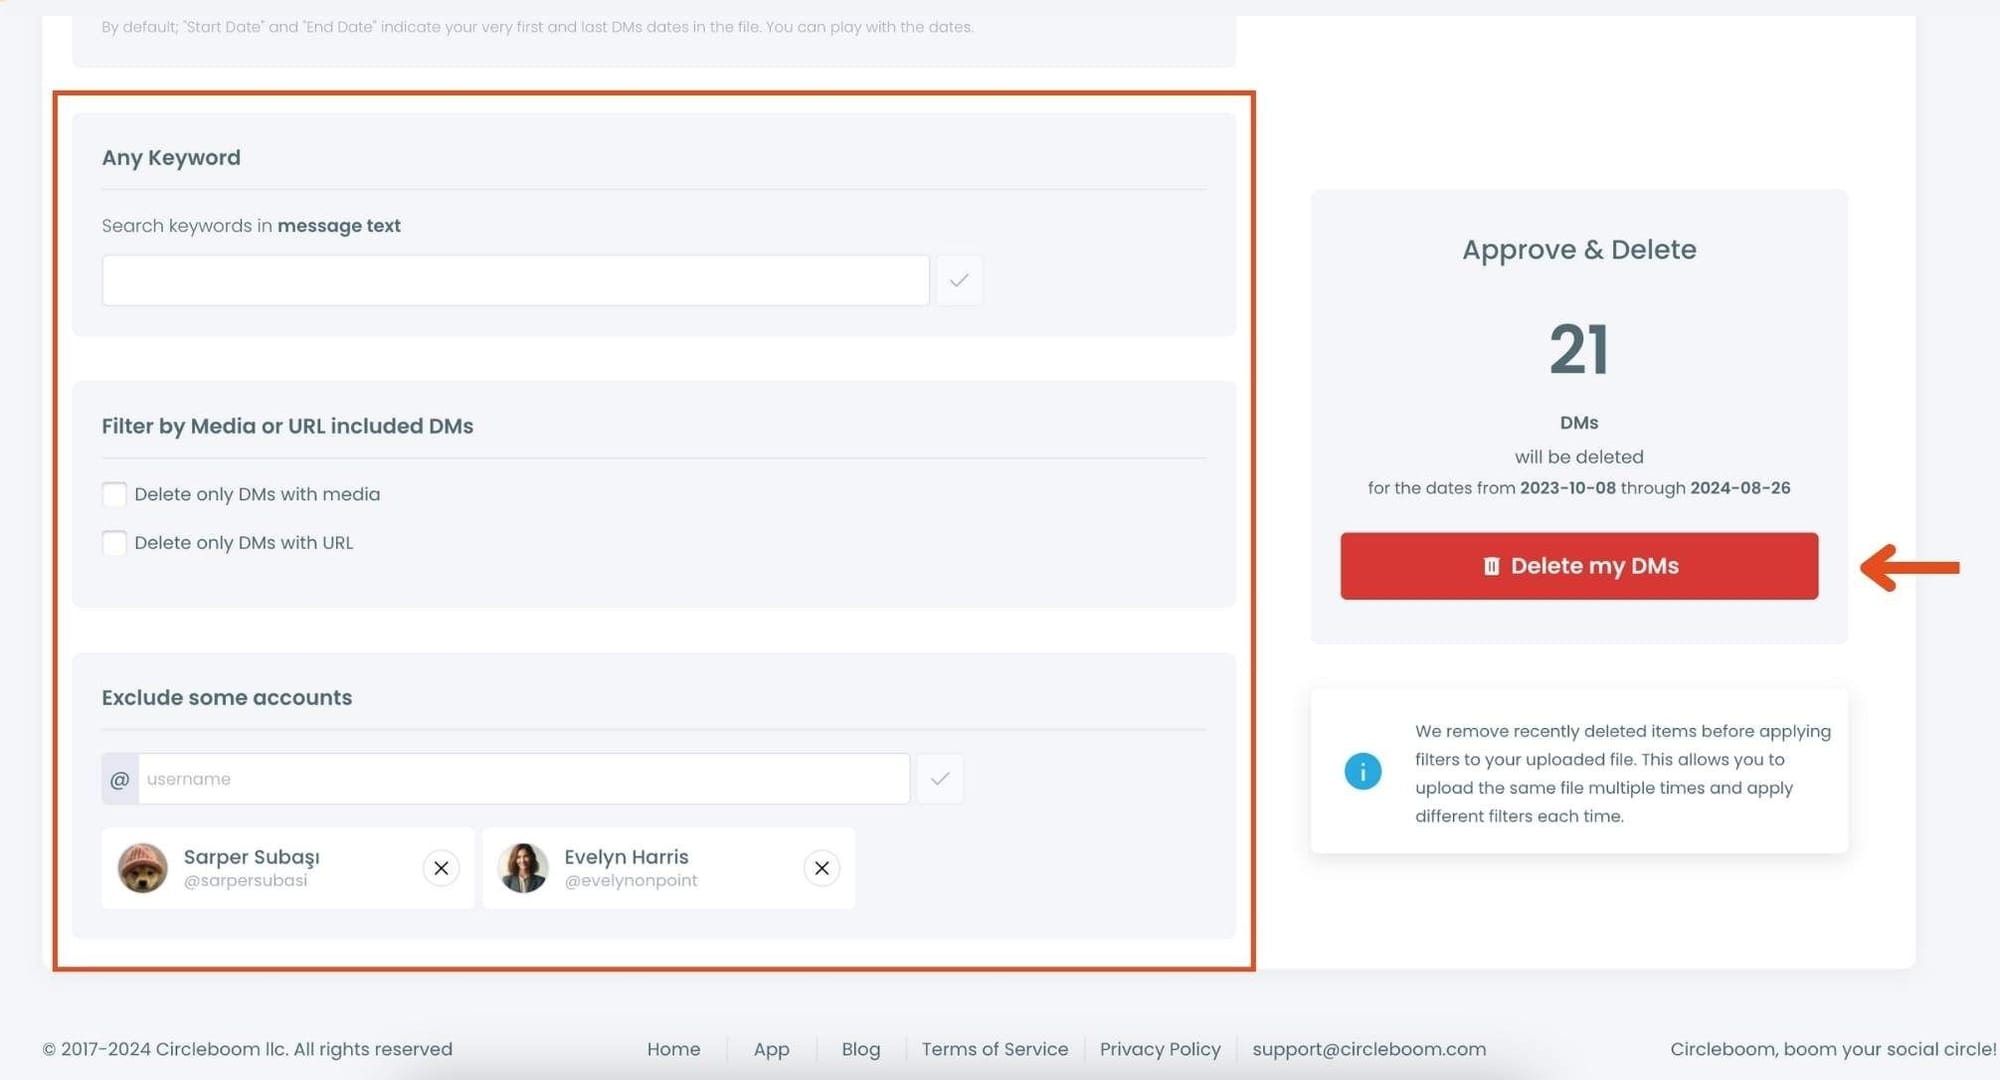This screenshot has width=2000, height=1080.
Task: Open Terms of Service link
Action: click(994, 1049)
